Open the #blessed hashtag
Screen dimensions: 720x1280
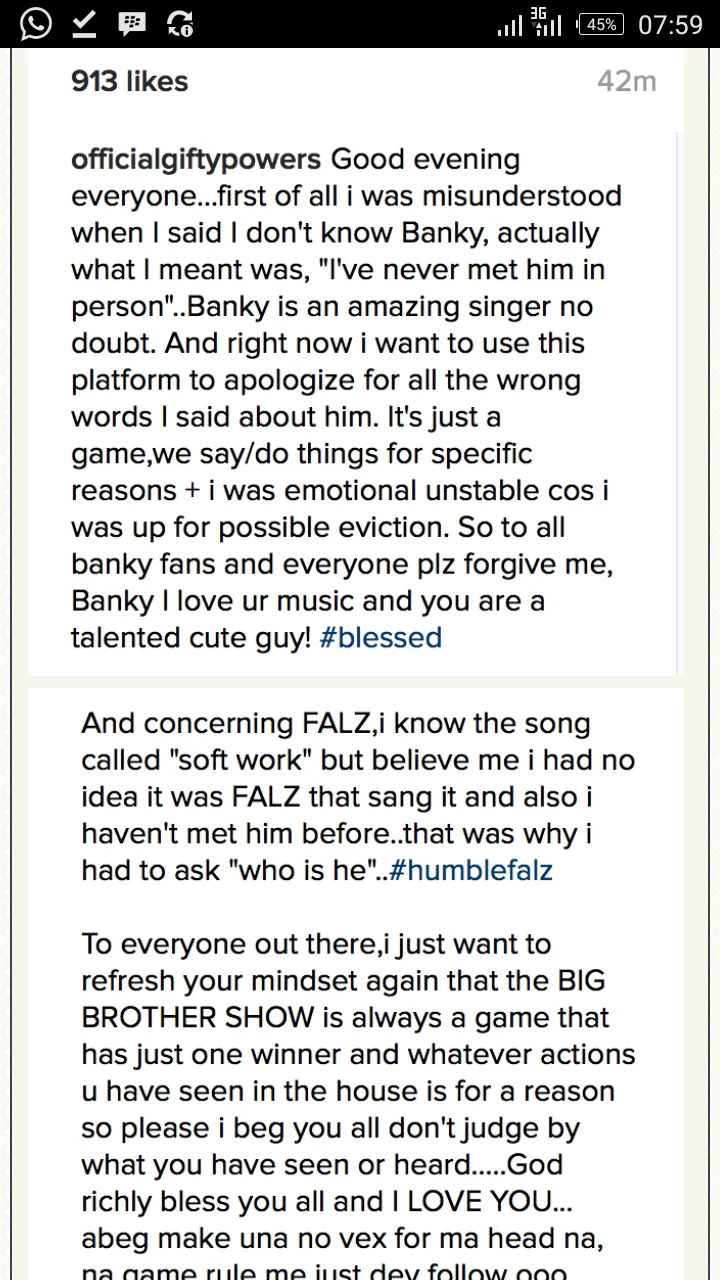tap(381, 637)
